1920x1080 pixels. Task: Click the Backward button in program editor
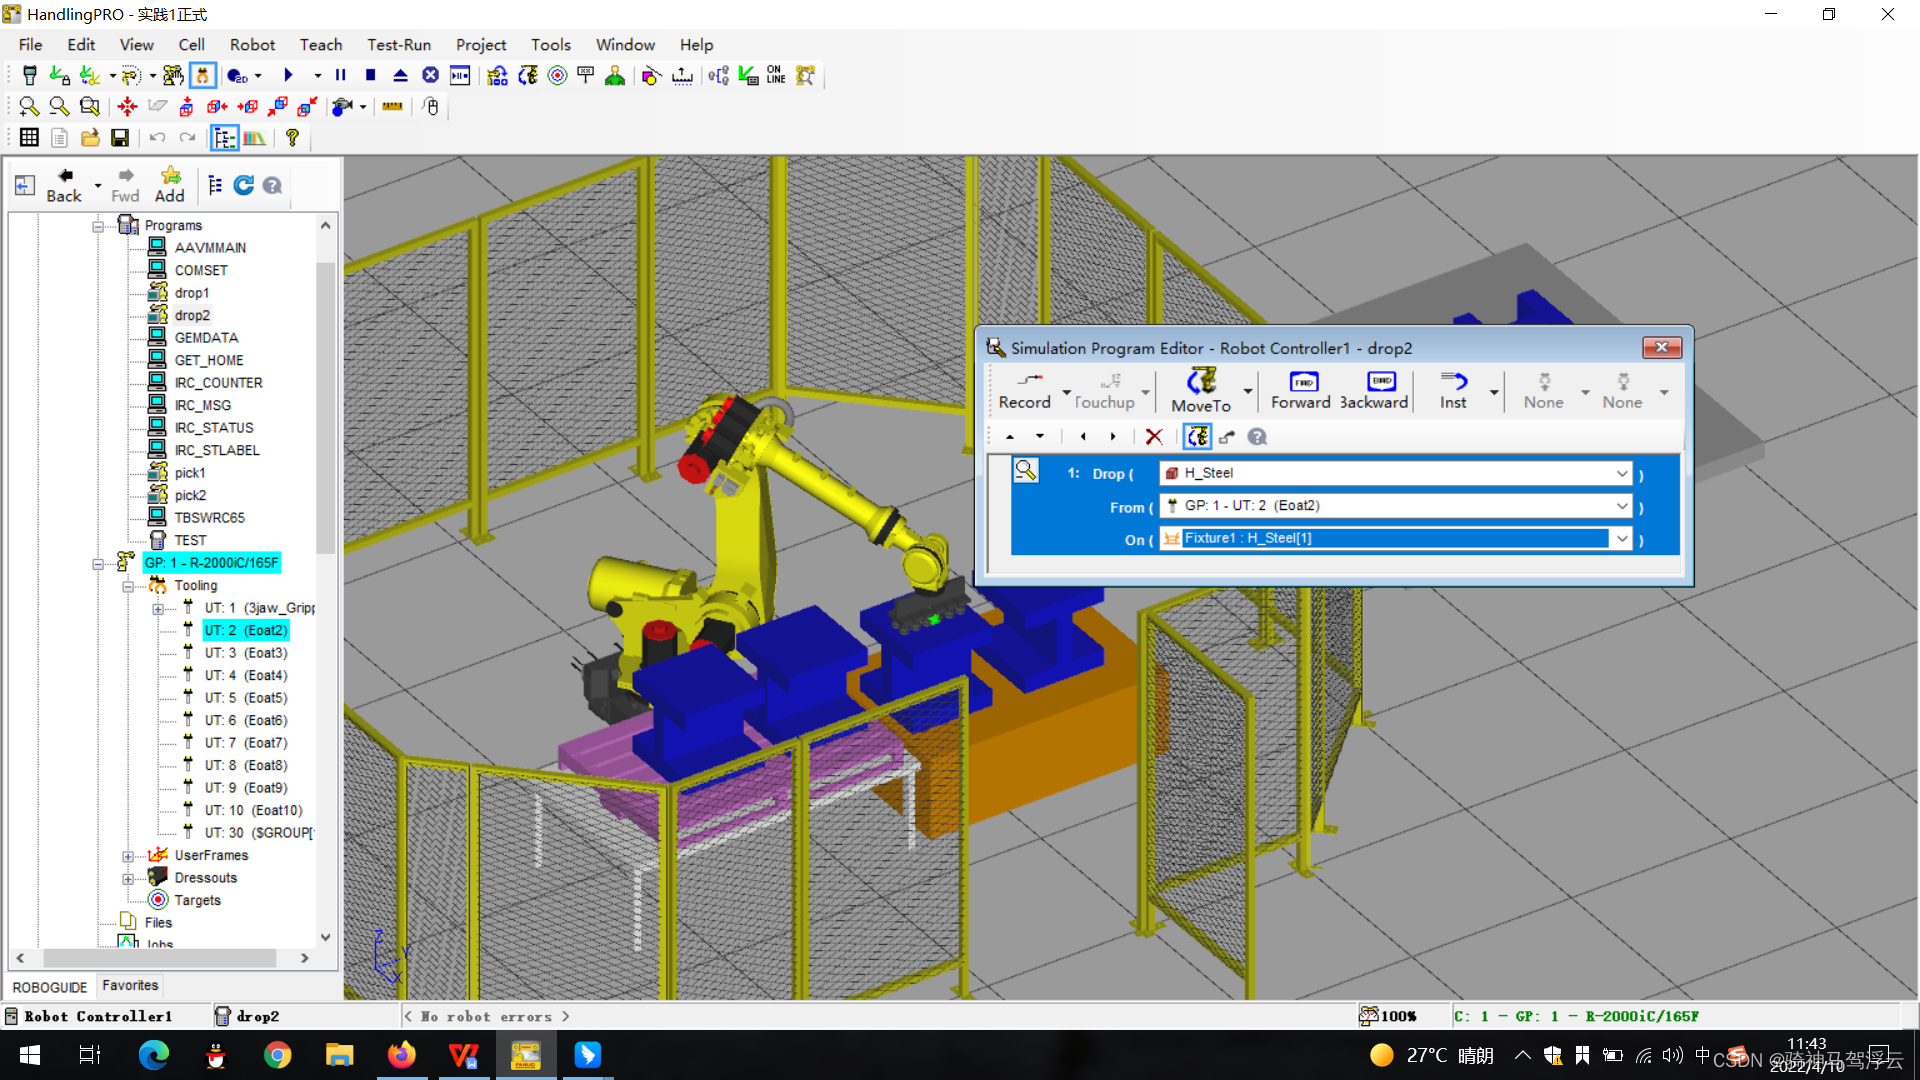pyautogui.click(x=1375, y=391)
